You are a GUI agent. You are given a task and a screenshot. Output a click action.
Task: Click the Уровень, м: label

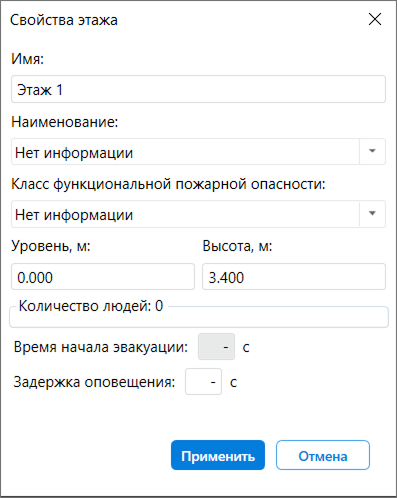click(51, 246)
